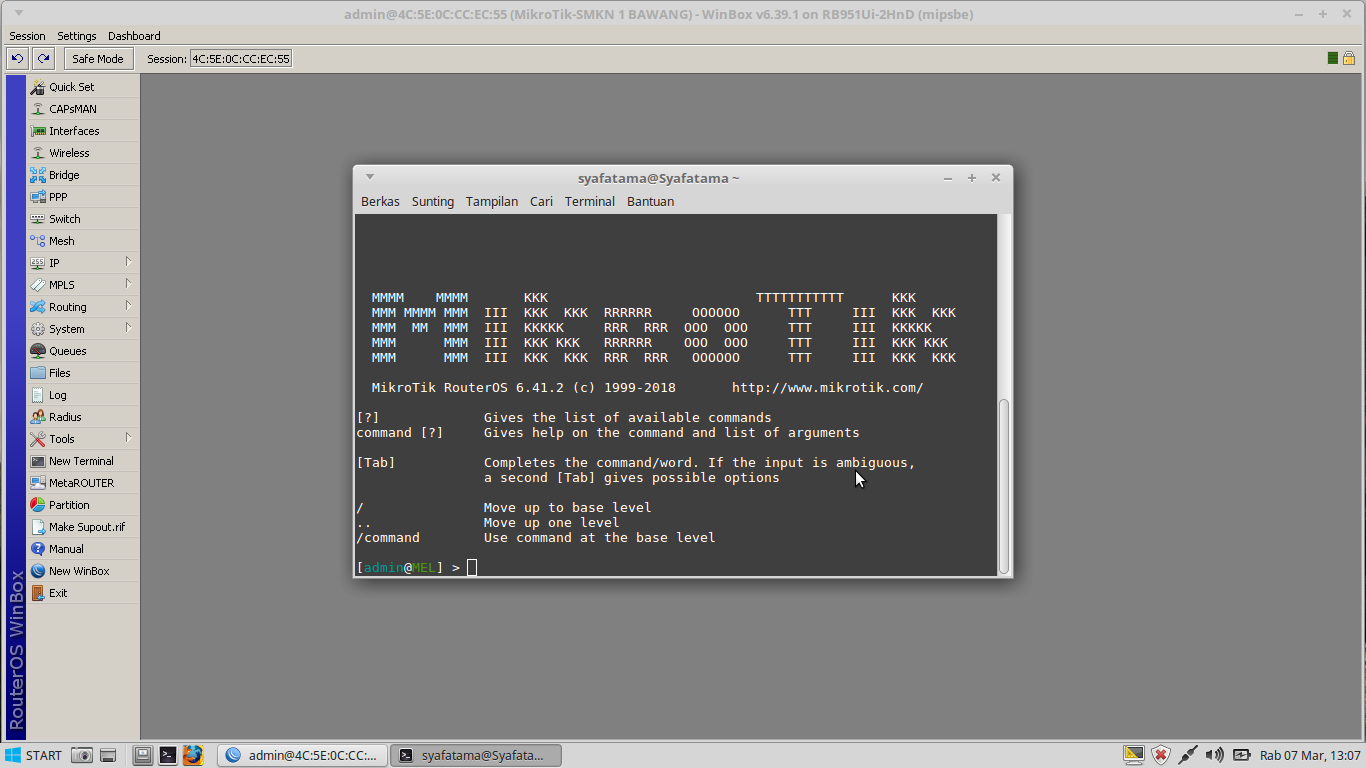Close the syafatama terminal window
The image size is (1366, 768).
tap(996, 178)
